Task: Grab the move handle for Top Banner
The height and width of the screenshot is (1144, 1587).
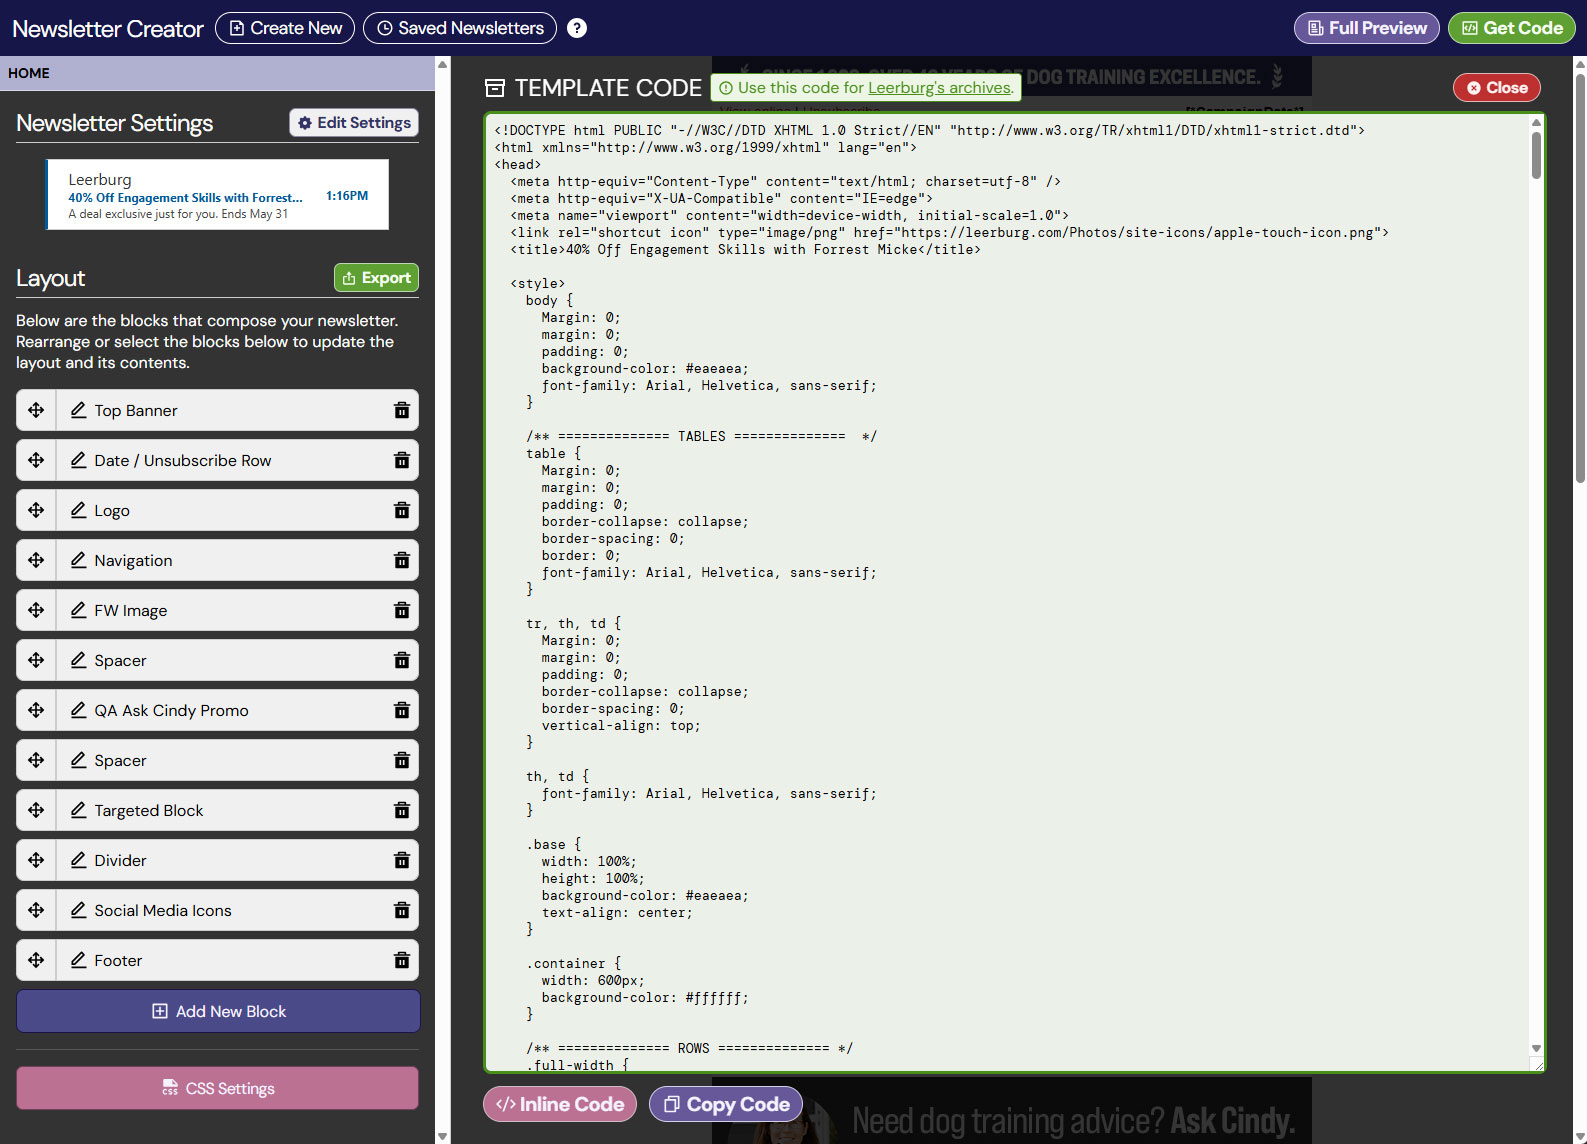Action: (36, 410)
